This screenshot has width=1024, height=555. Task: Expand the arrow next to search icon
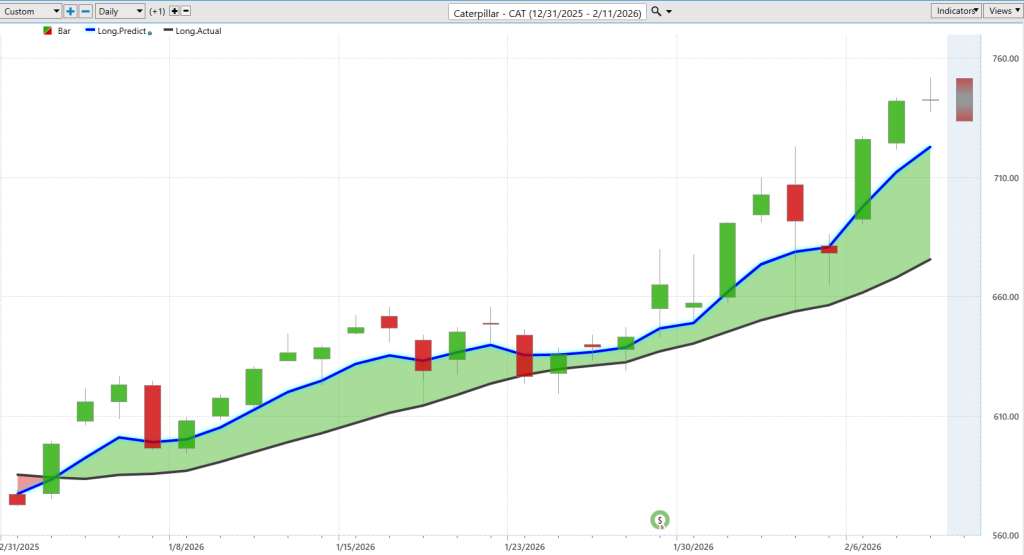click(669, 12)
